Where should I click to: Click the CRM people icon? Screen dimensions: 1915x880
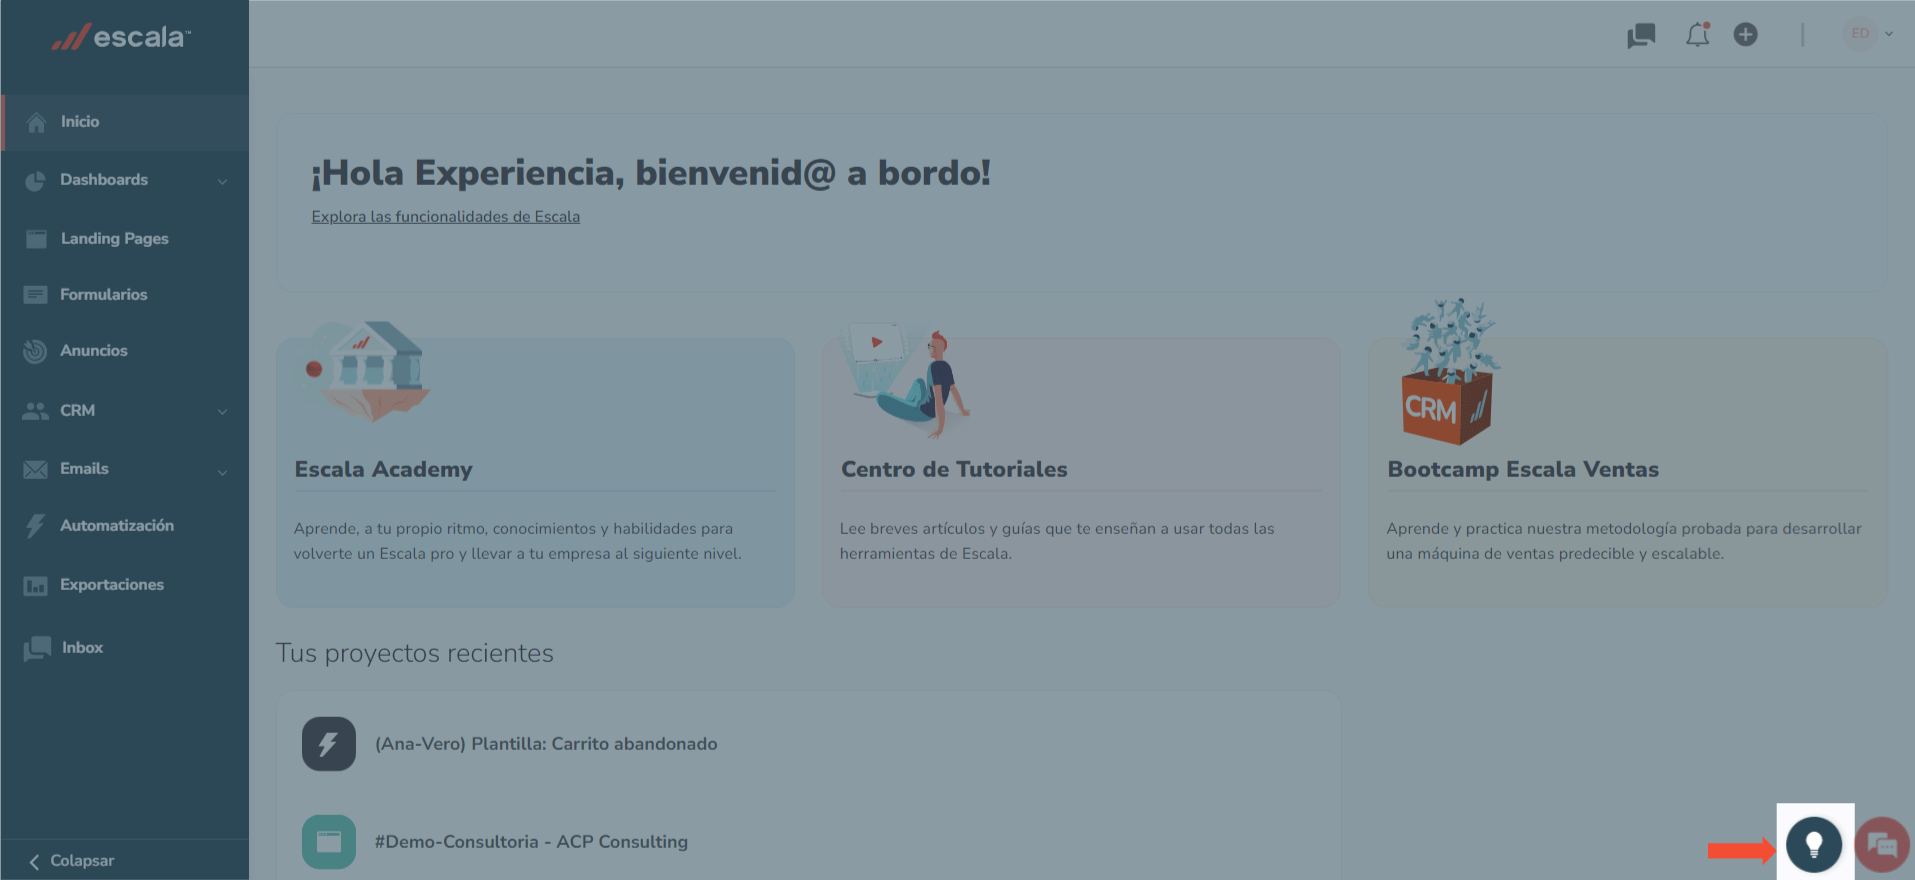pyautogui.click(x=35, y=411)
